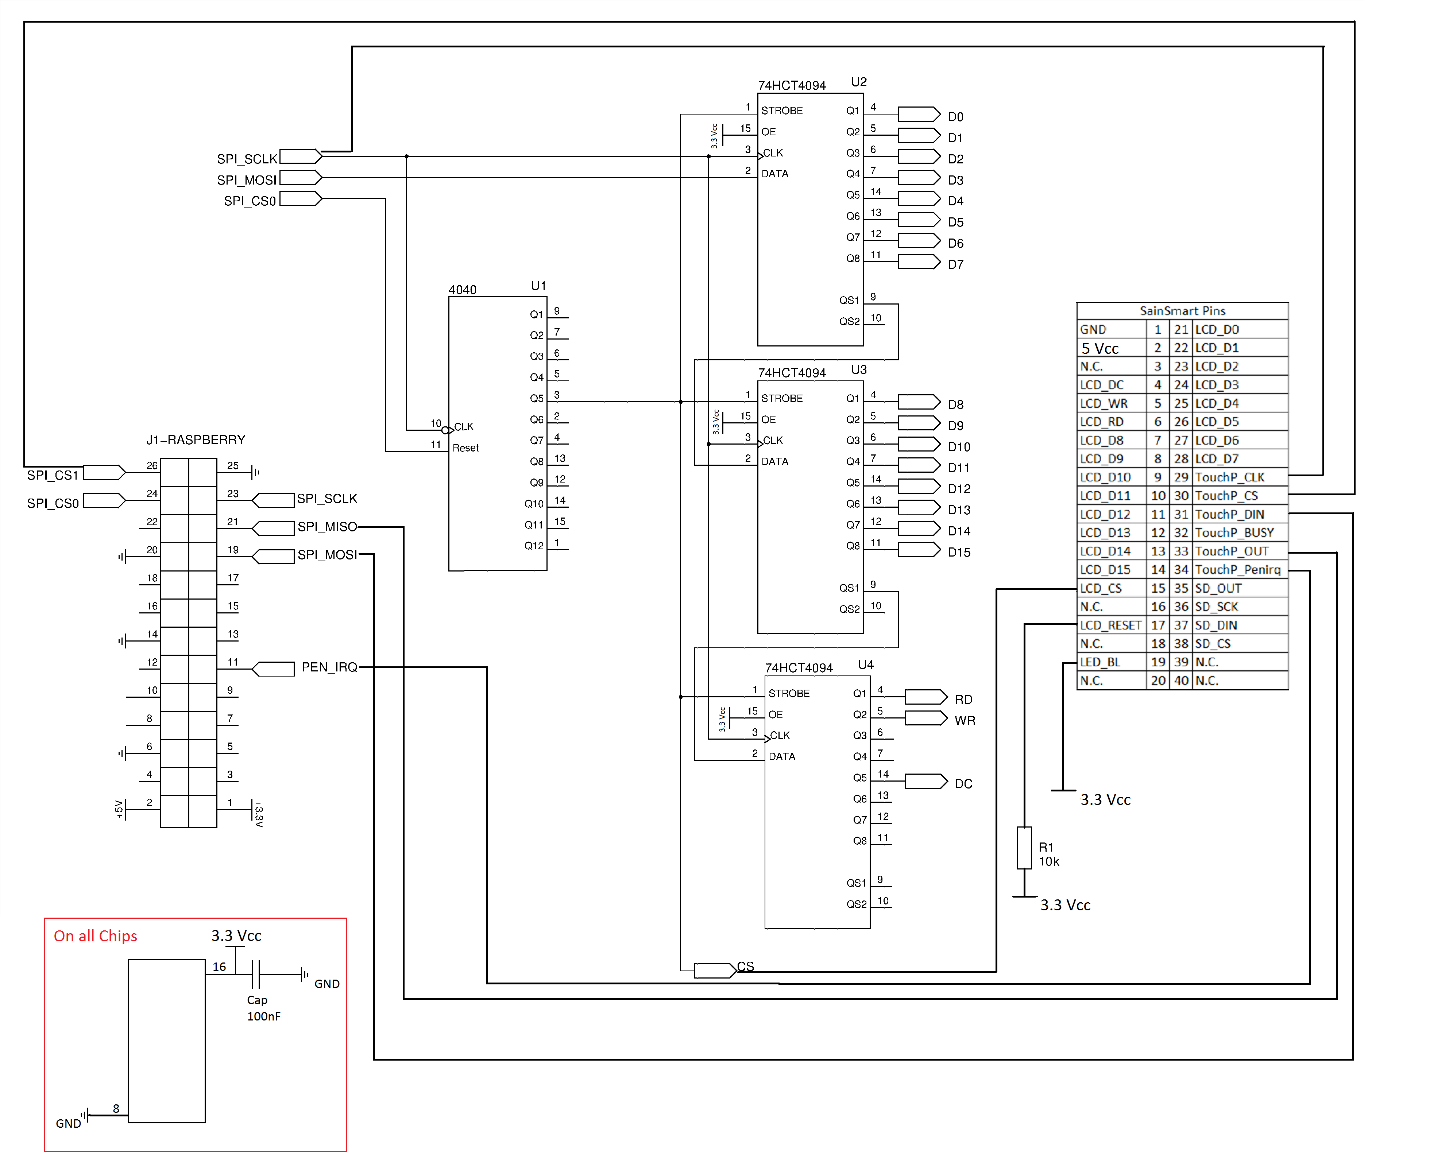
Task: Click the SPI_CS1 label
Action: pyautogui.click(x=53, y=475)
